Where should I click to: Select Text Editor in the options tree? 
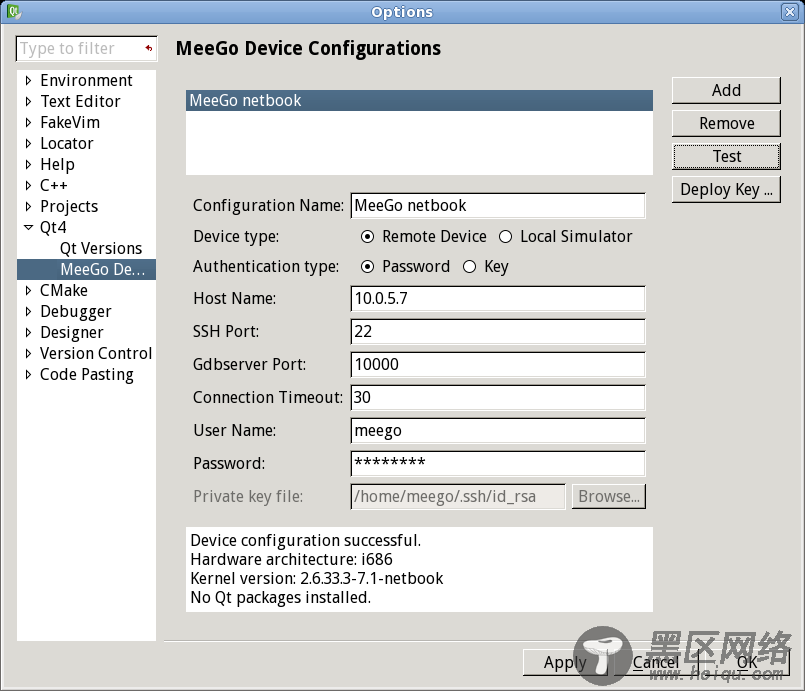(x=80, y=102)
